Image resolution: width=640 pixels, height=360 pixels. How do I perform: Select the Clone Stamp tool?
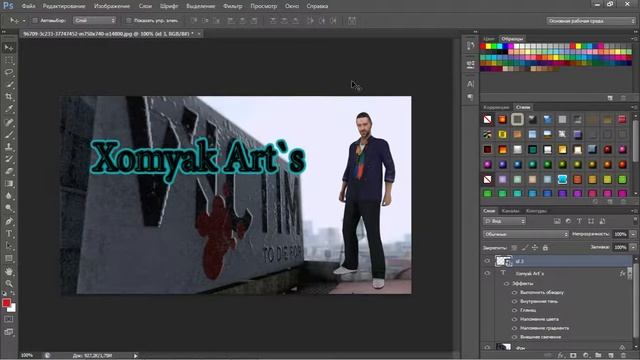pos(9,147)
